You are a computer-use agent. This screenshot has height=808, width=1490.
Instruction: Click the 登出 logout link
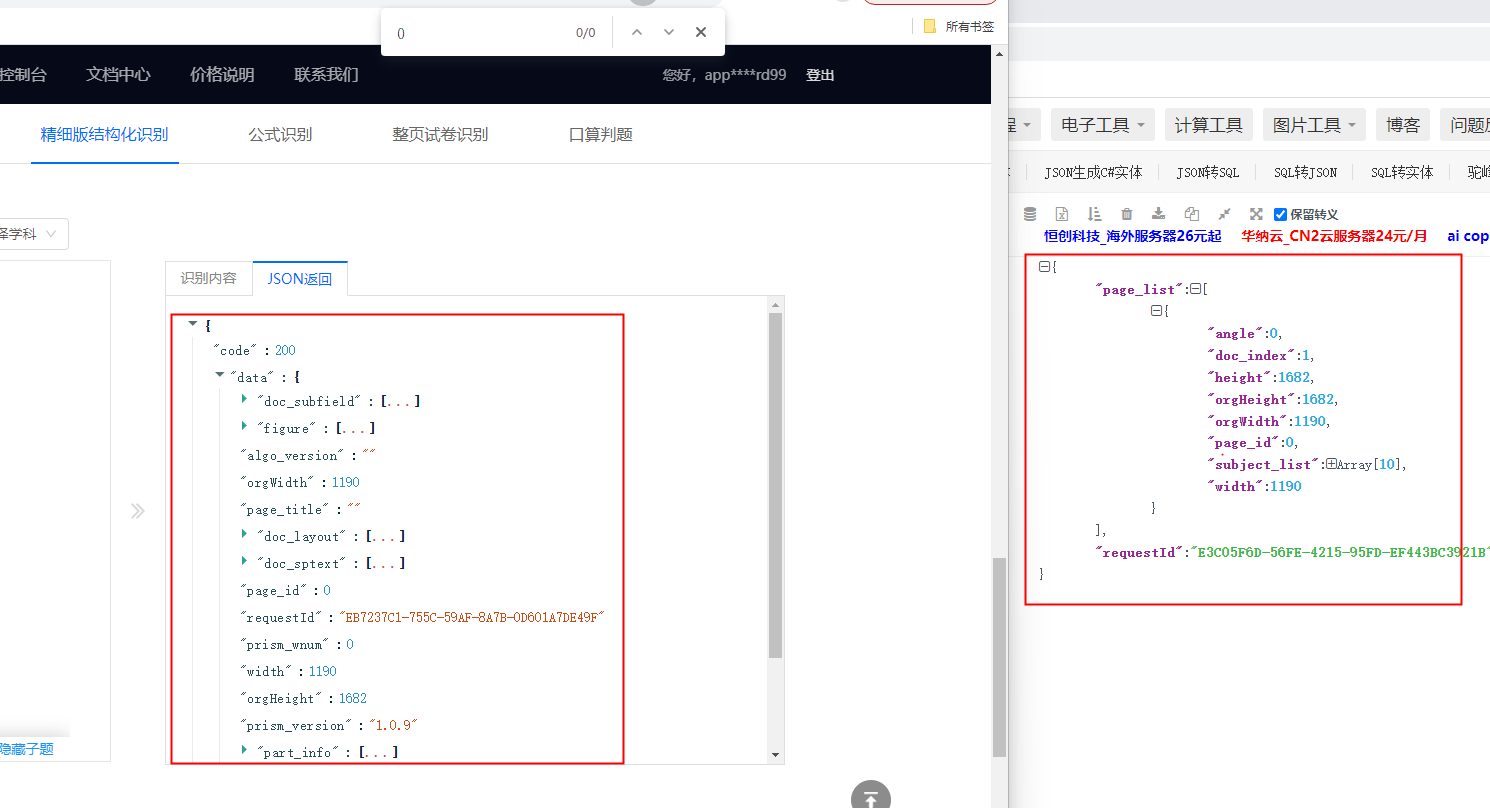pos(820,75)
